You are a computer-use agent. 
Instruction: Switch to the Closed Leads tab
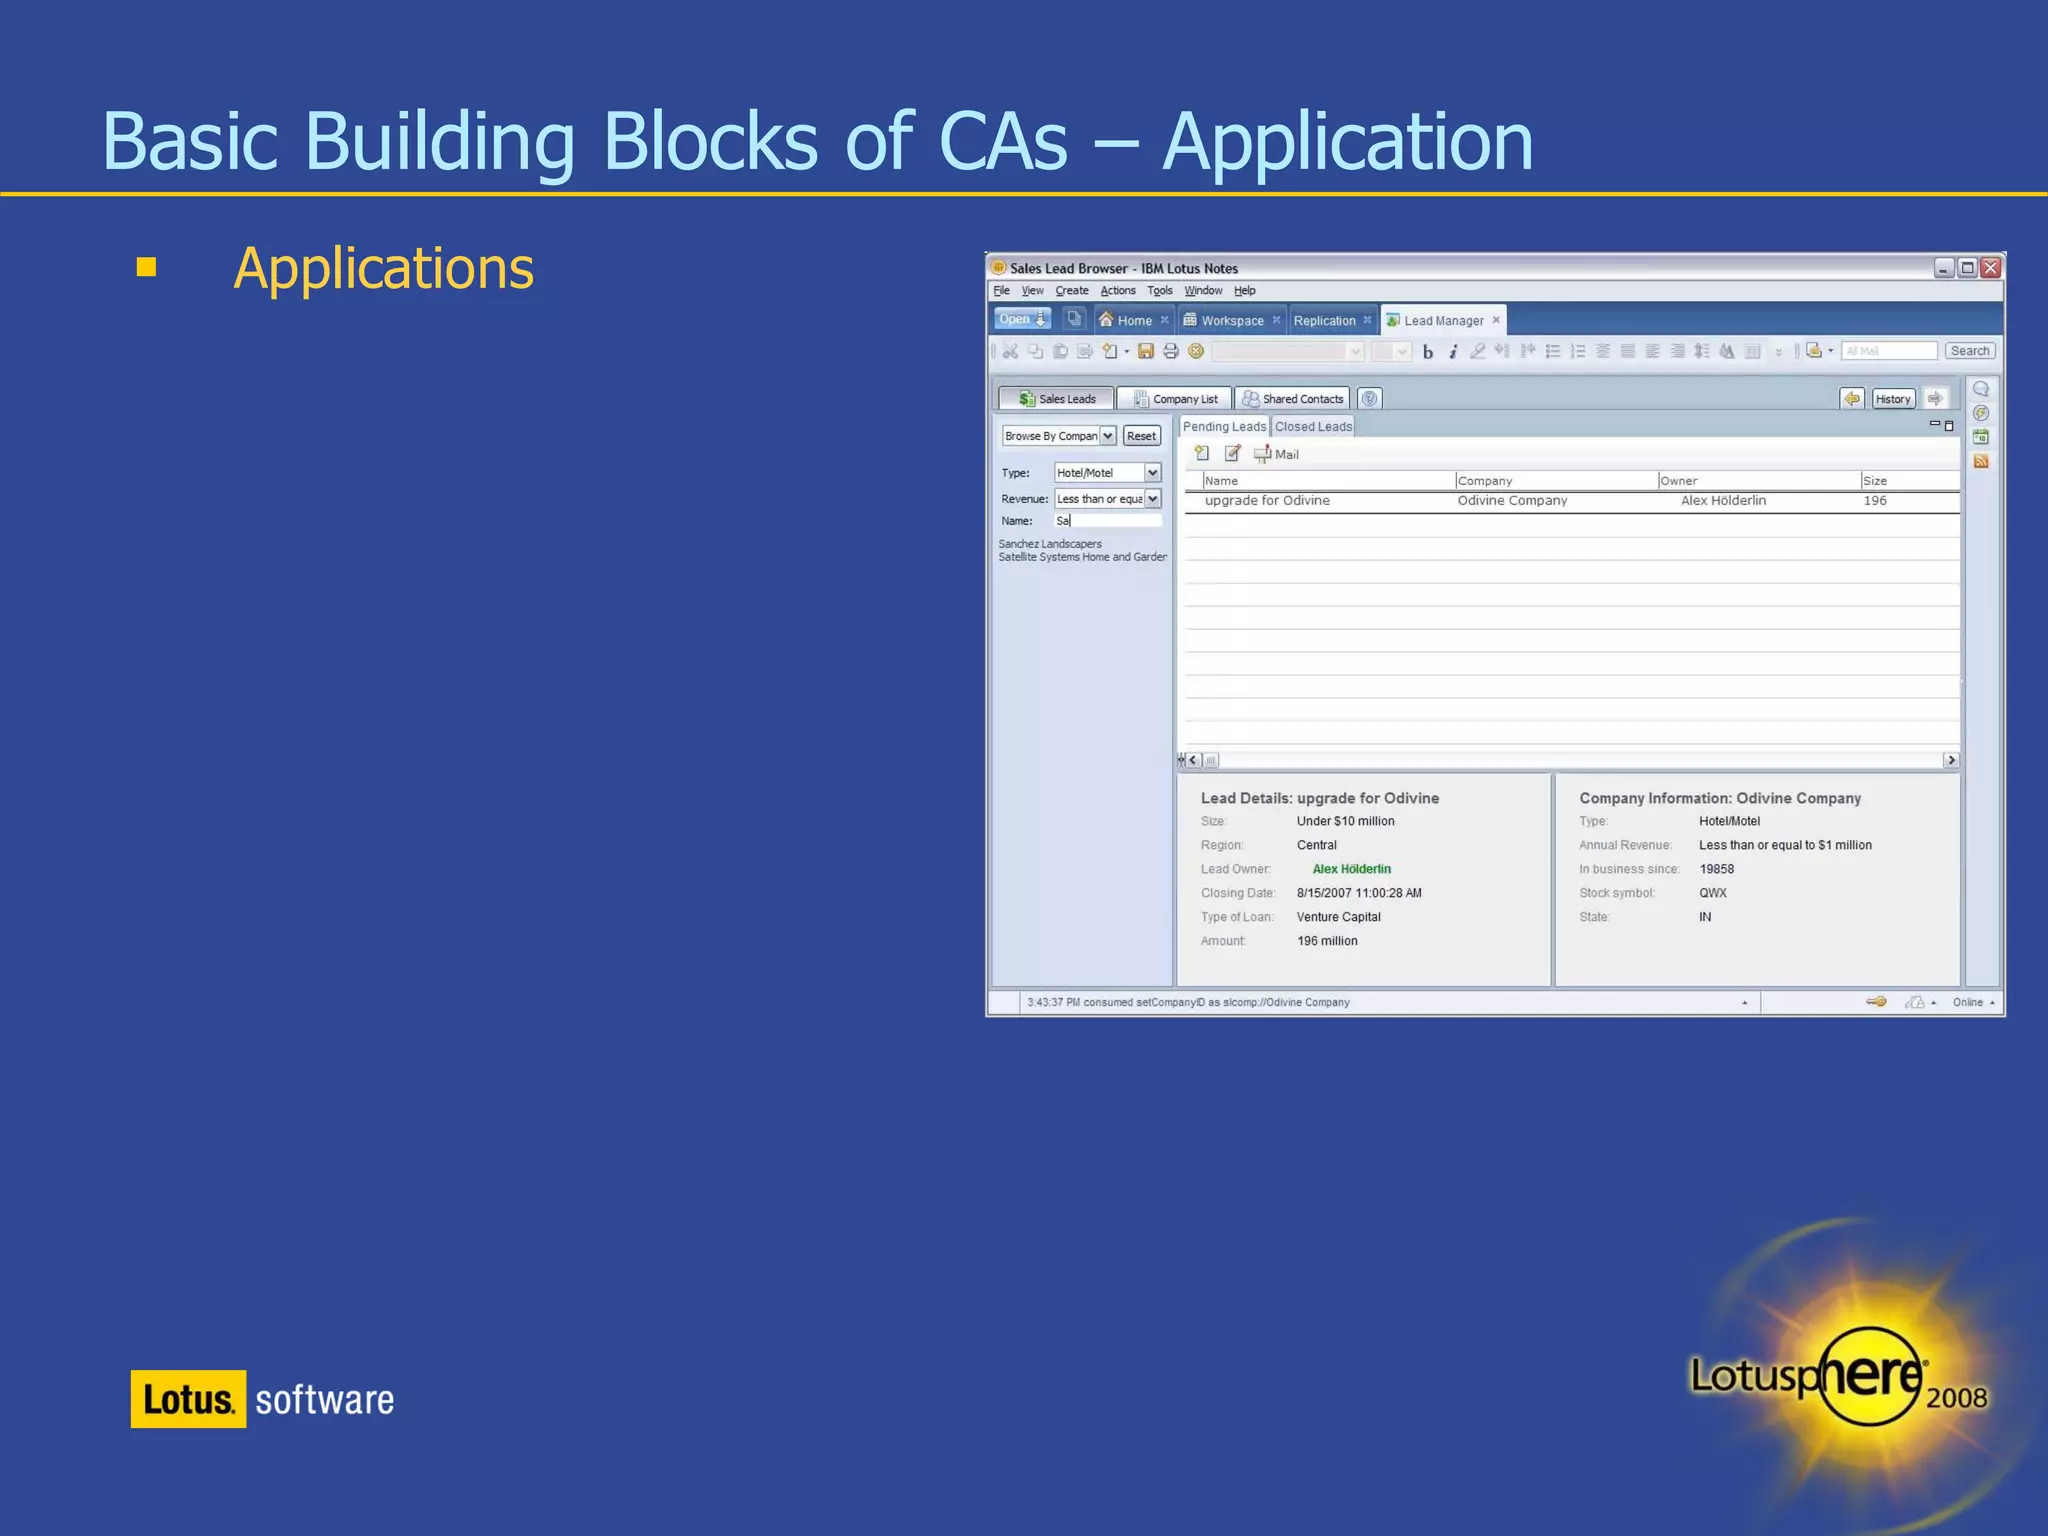(x=1313, y=427)
